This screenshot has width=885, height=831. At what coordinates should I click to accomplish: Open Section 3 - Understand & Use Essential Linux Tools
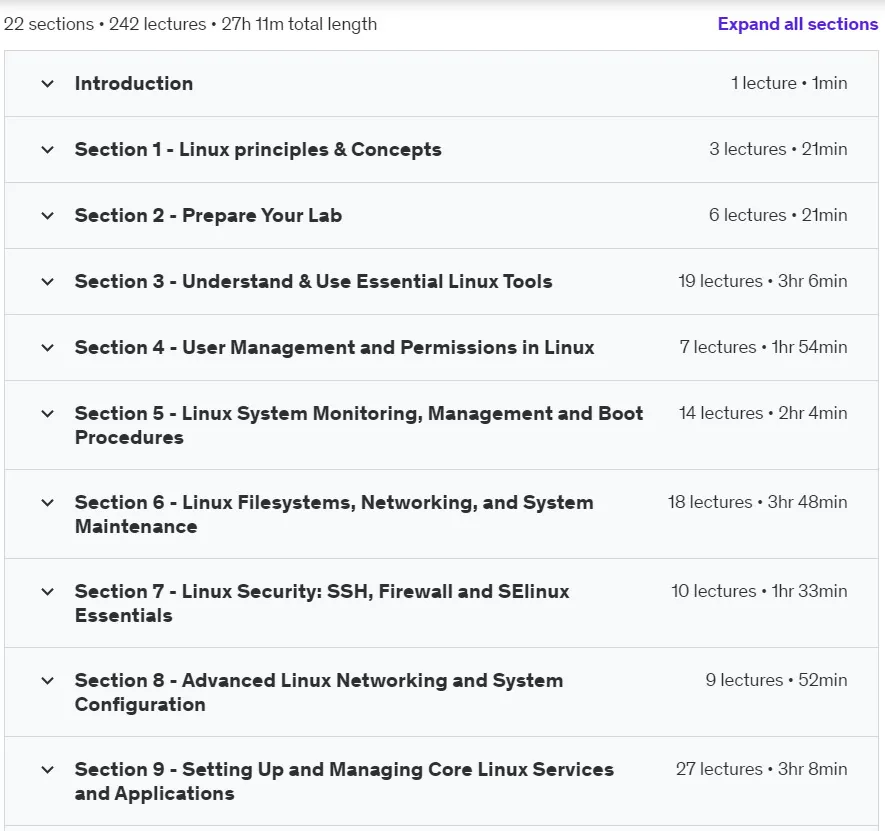pos(313,282)
